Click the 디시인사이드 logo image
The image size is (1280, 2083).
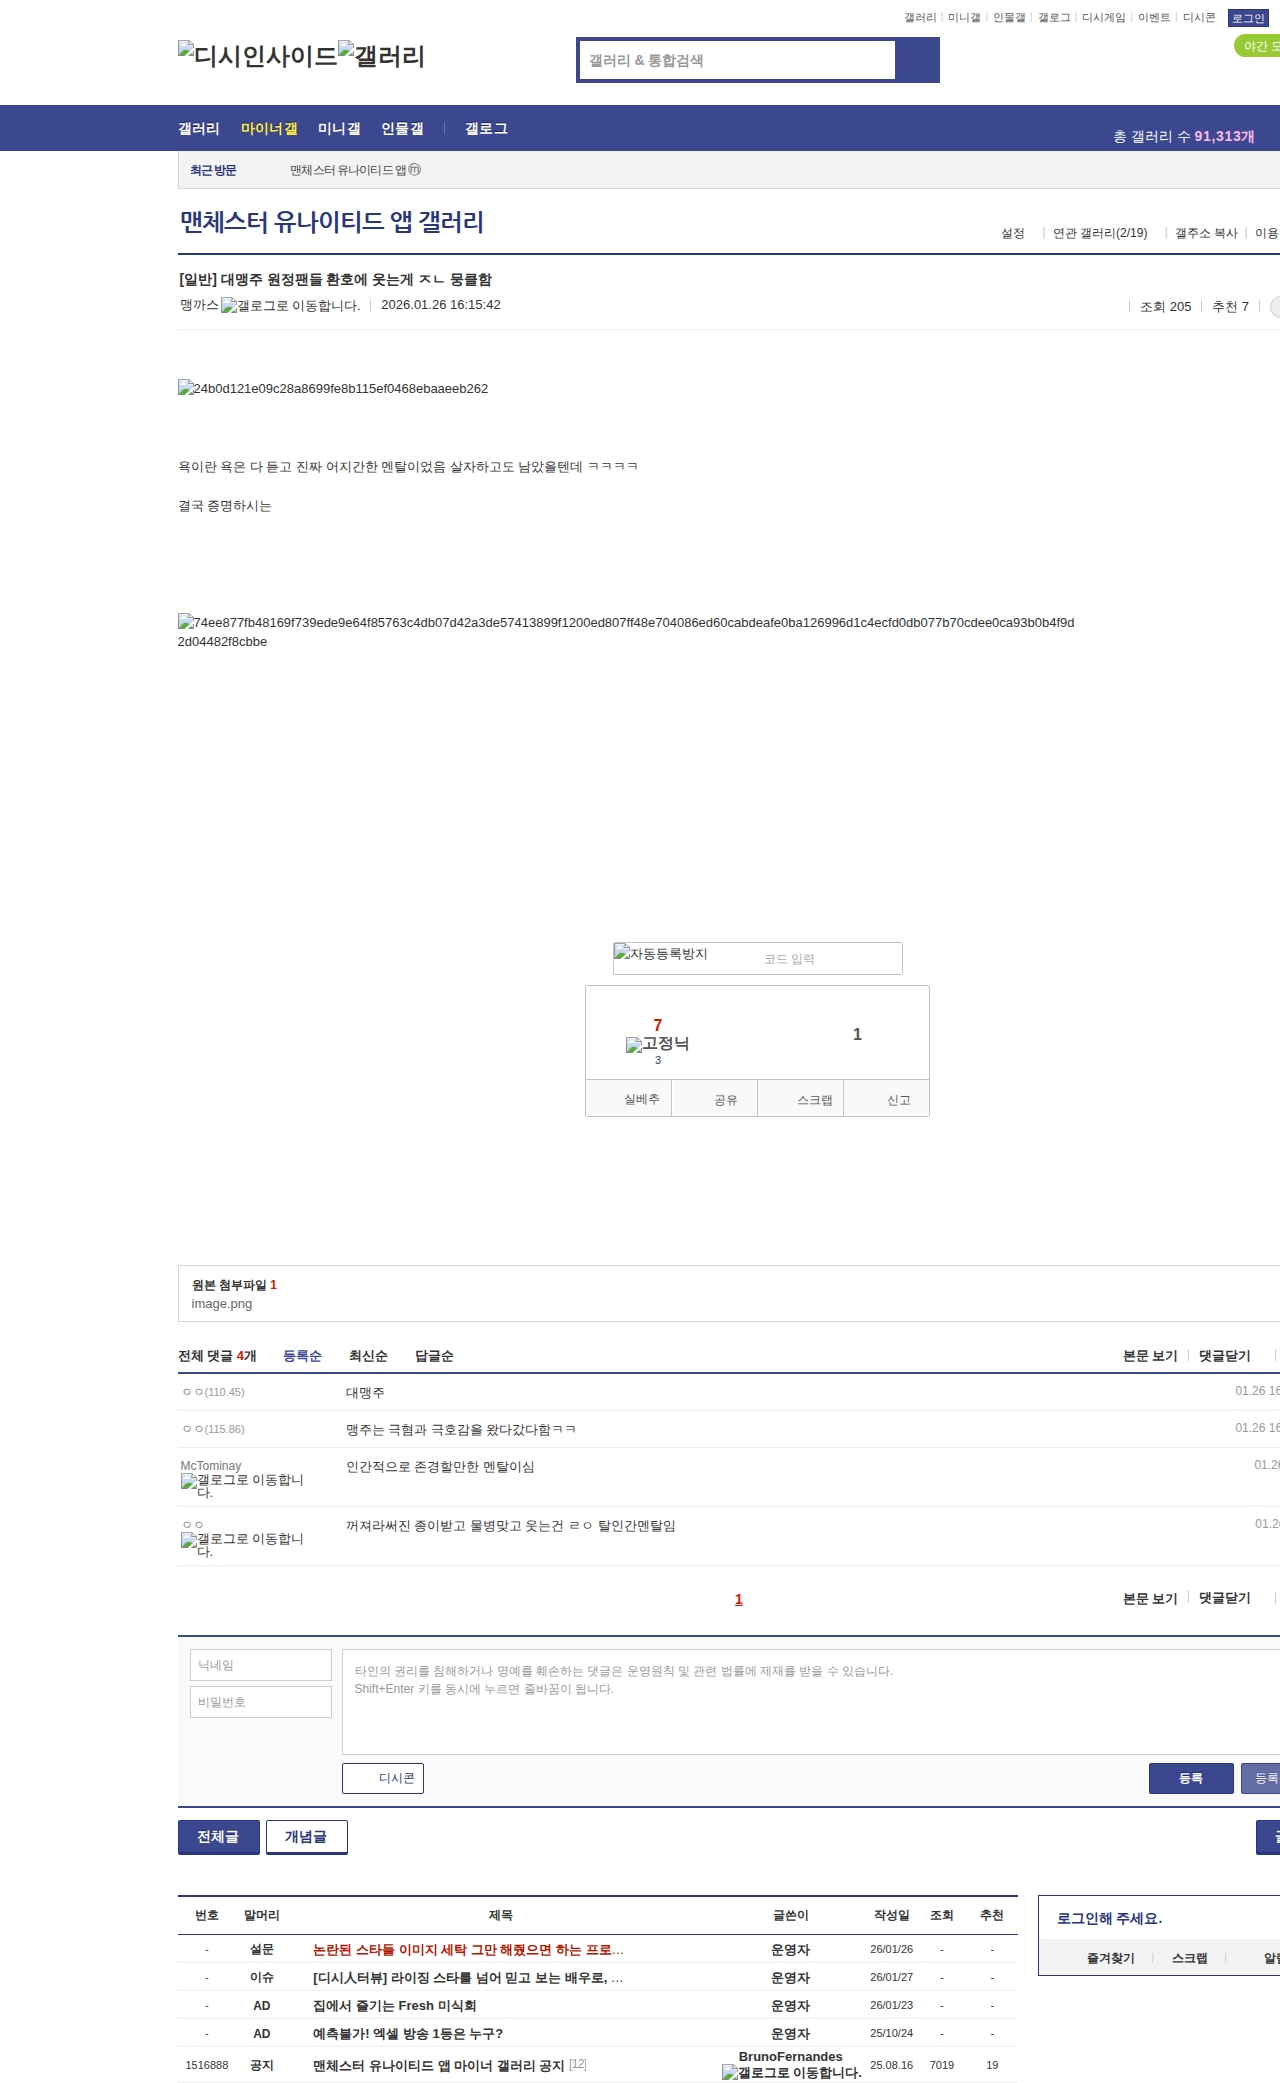click(x=258, y=55)
